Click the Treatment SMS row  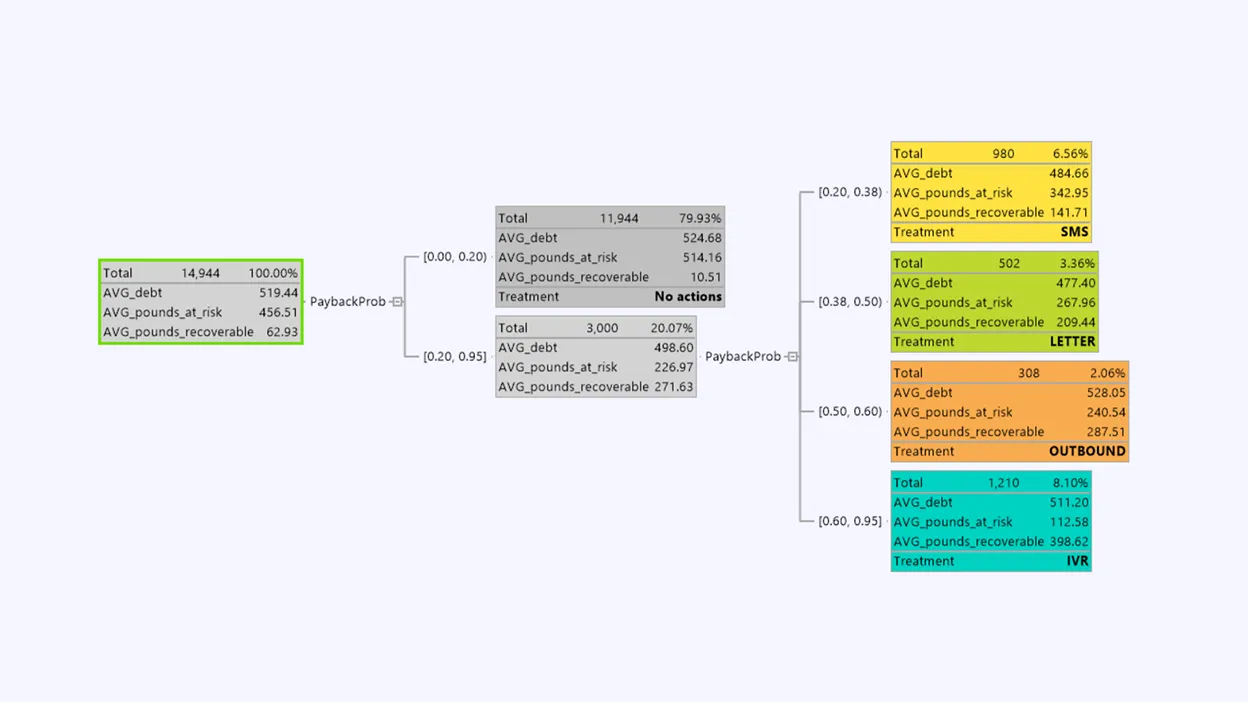tap(991, 232)
